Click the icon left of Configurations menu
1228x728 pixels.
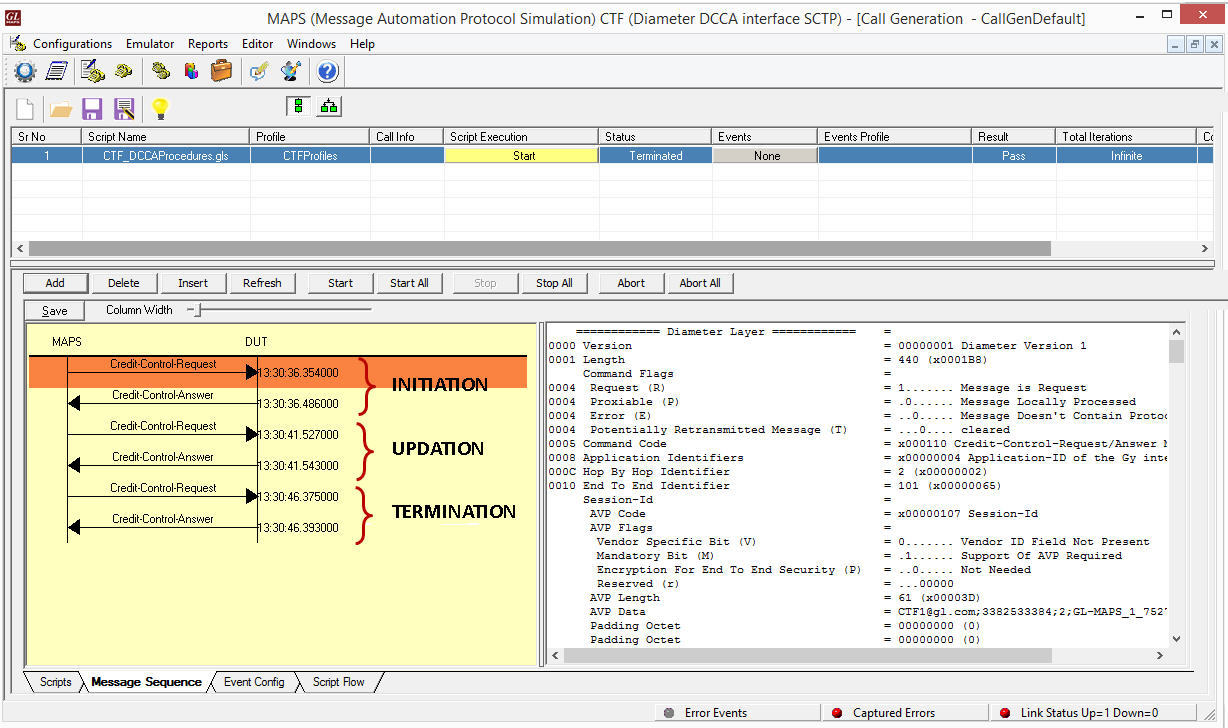point(17,44)
